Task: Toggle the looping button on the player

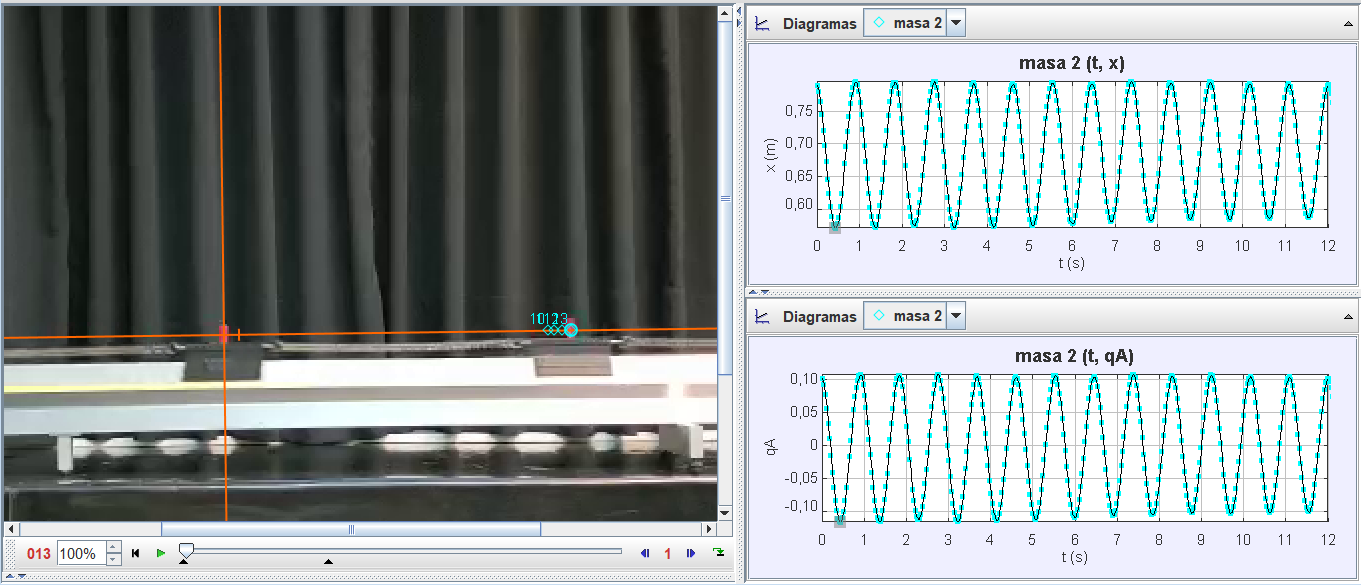Action: pos(718,553)
